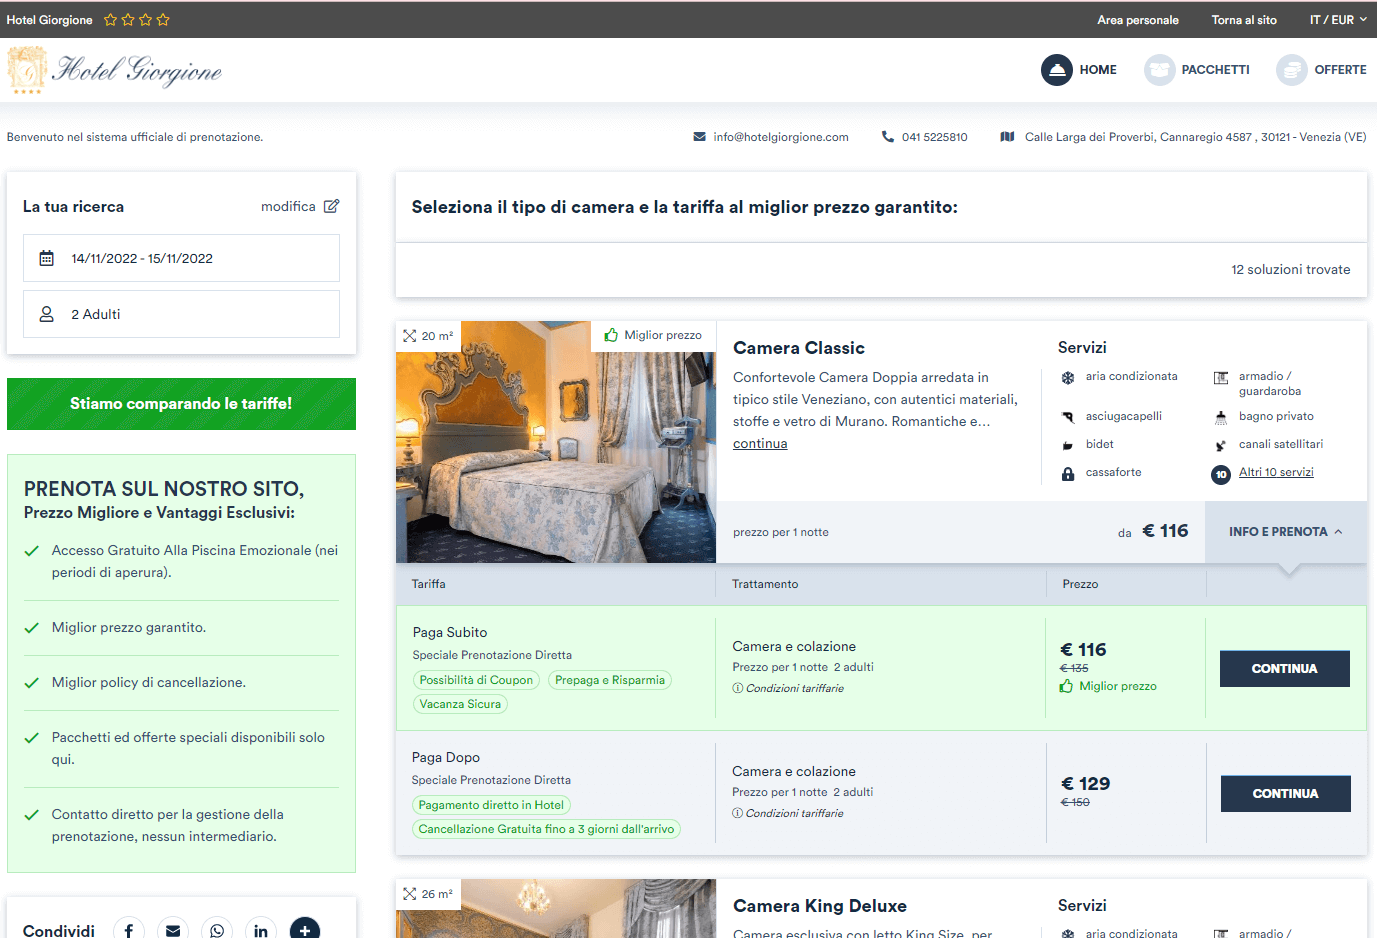
Task: Click the plus icon for more sharing options
Action: click(305, 931)
